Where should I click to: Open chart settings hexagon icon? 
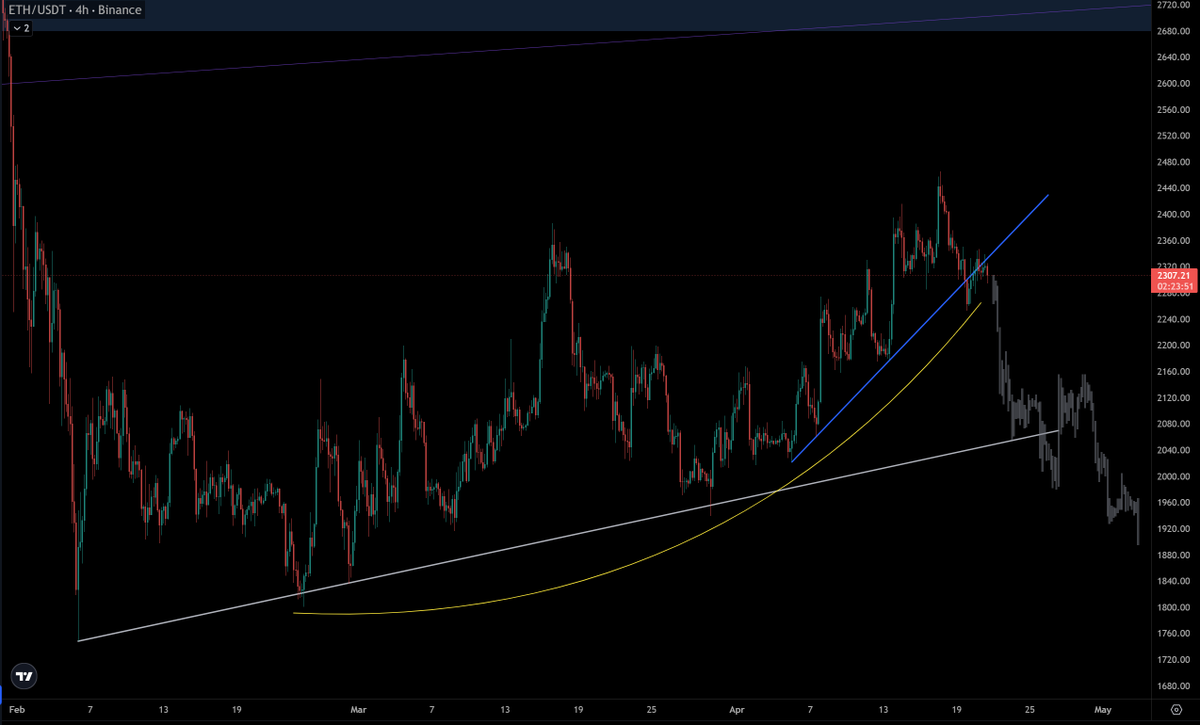click(x=1175, y=709)
